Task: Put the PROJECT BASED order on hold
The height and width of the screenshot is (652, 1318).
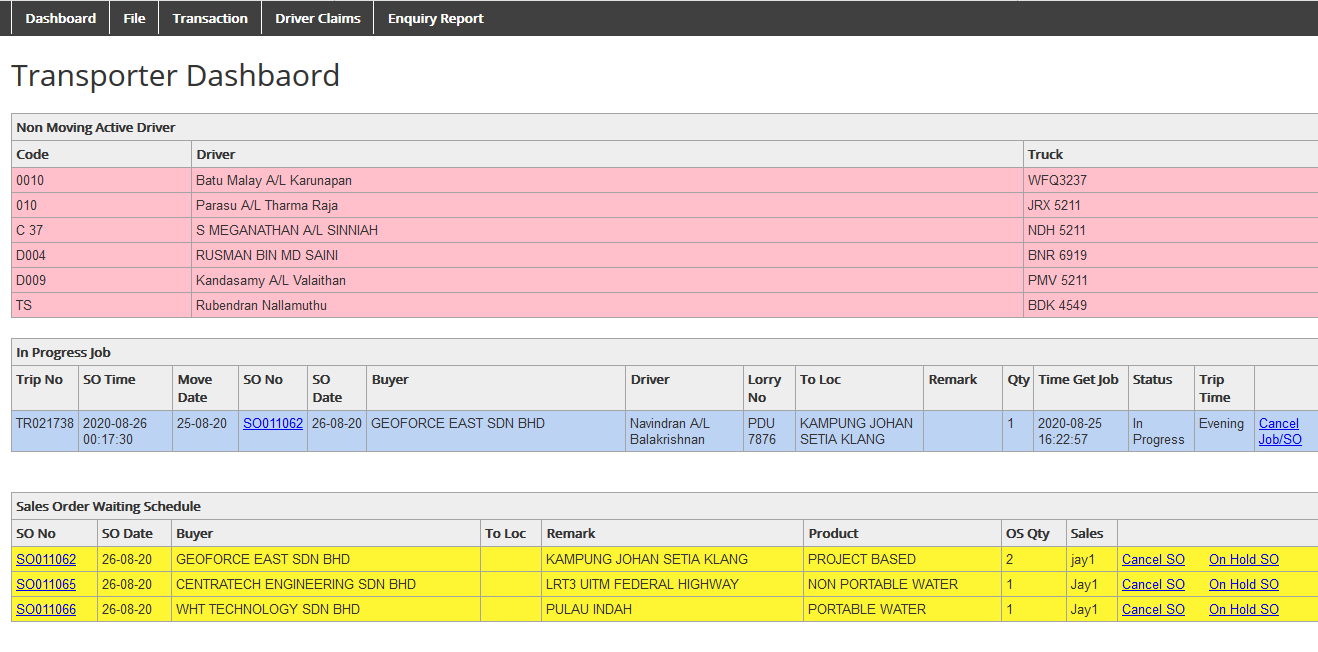Action: coord(1243,559)
